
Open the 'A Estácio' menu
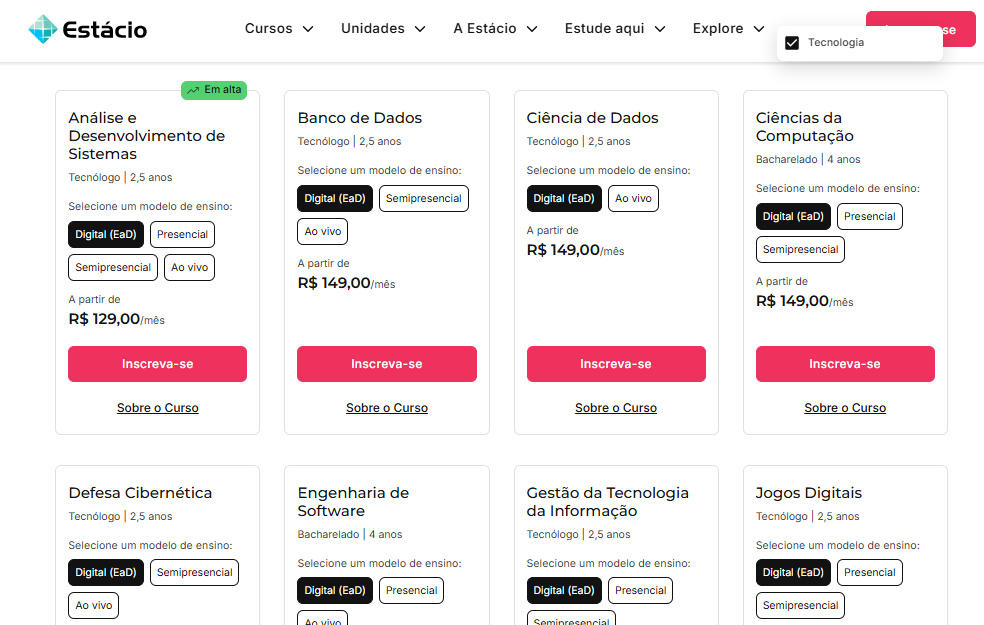(495, 29)
